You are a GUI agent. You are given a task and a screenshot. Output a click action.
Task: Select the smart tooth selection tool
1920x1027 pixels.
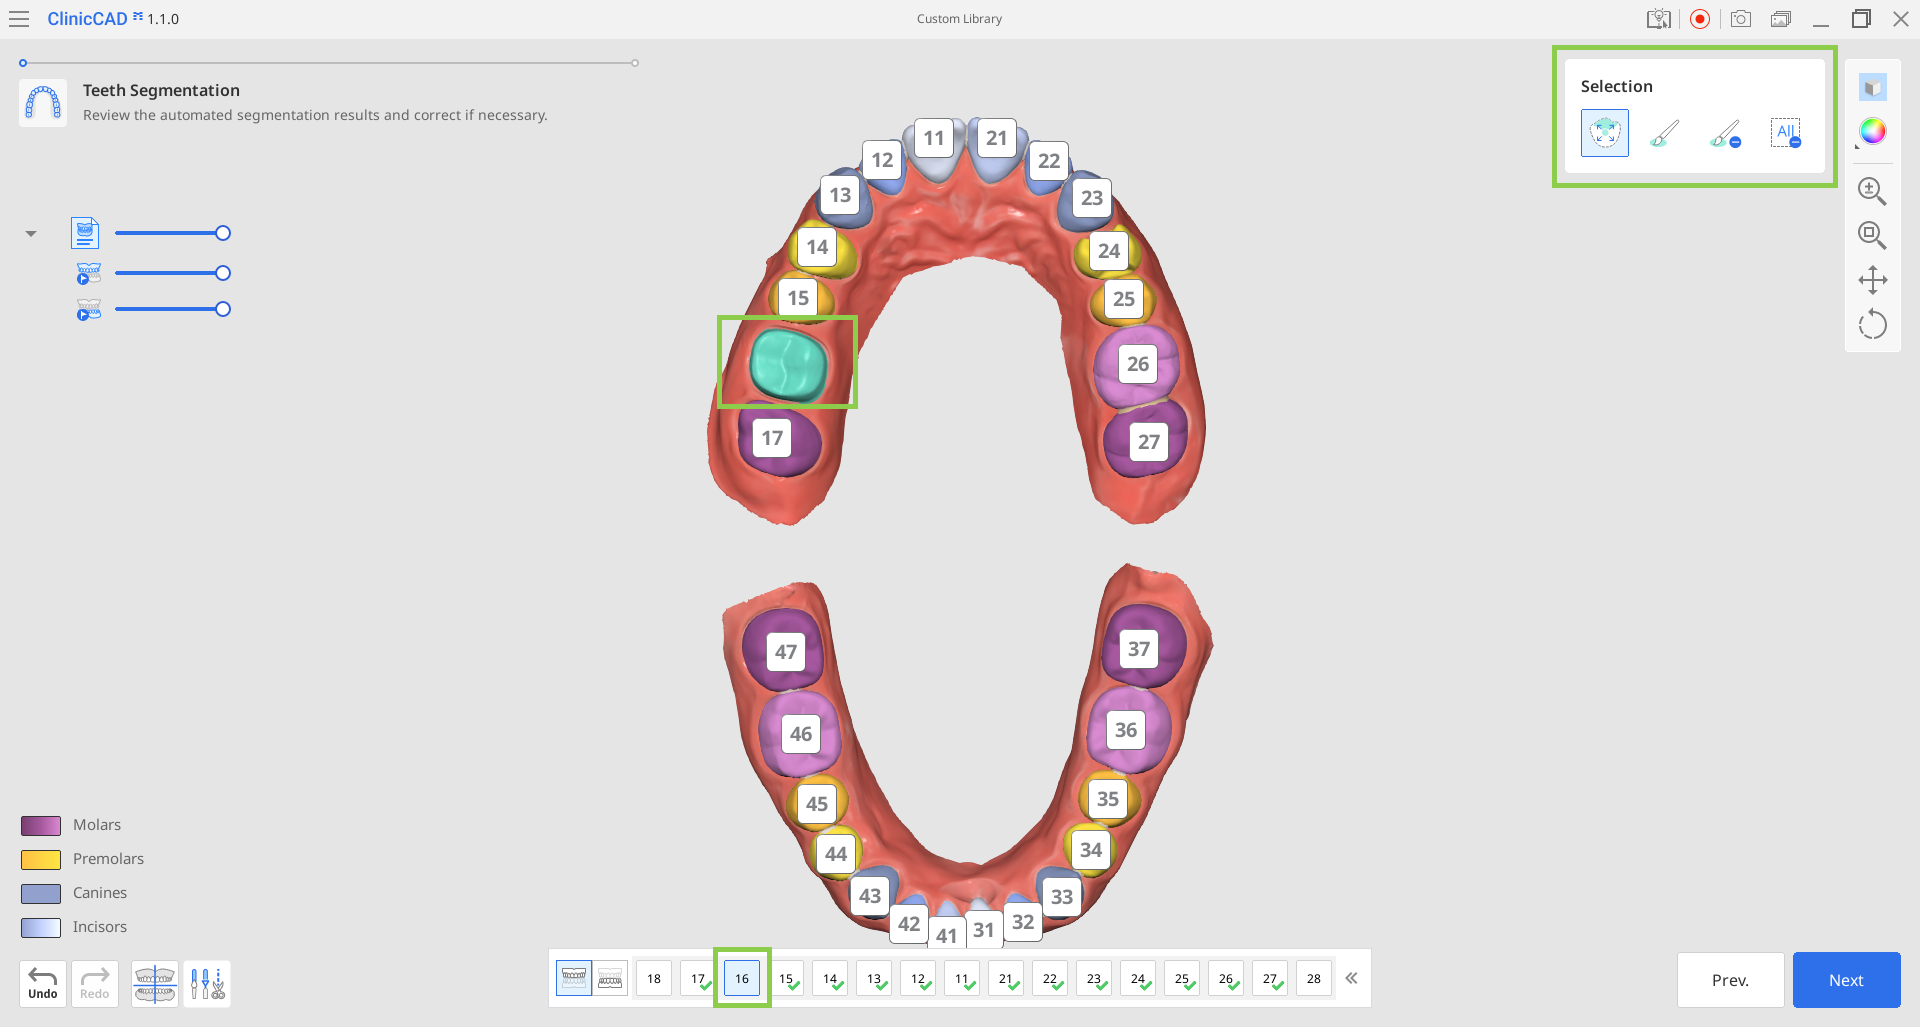coord(1604,133)
